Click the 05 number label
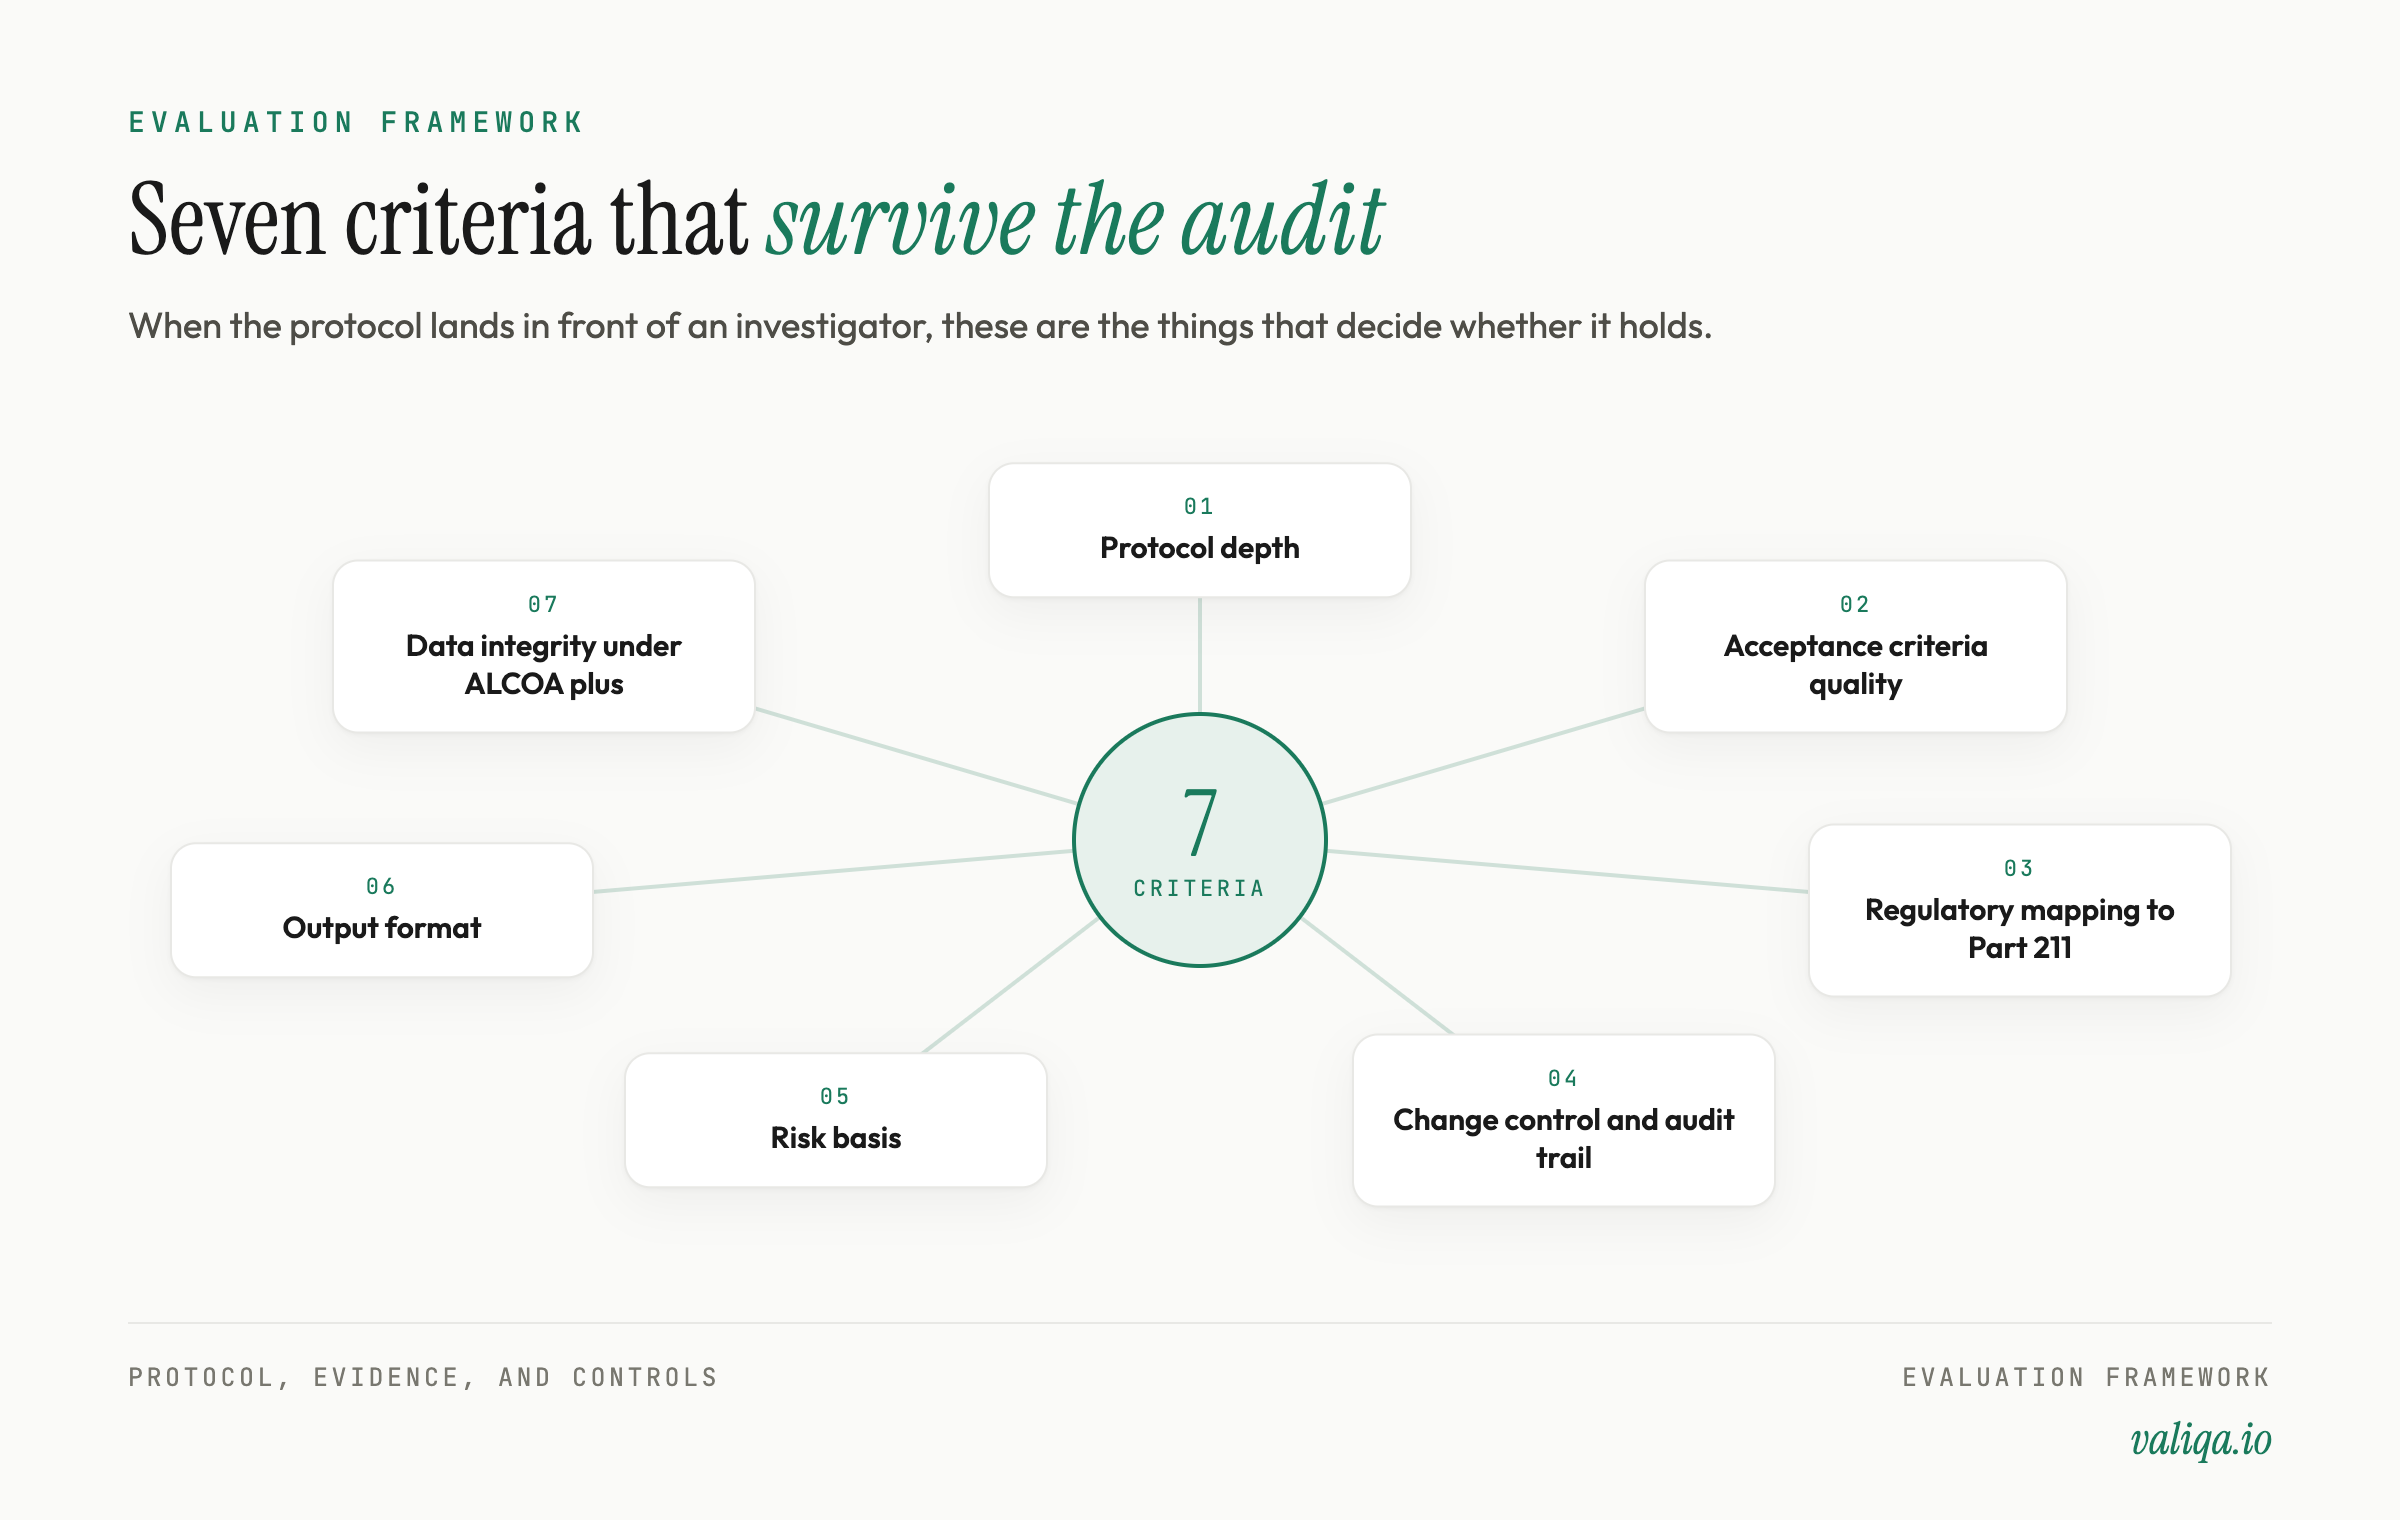Image resolution: width=2400 pixels, height=1520 pixels. tap(835, 1096)
